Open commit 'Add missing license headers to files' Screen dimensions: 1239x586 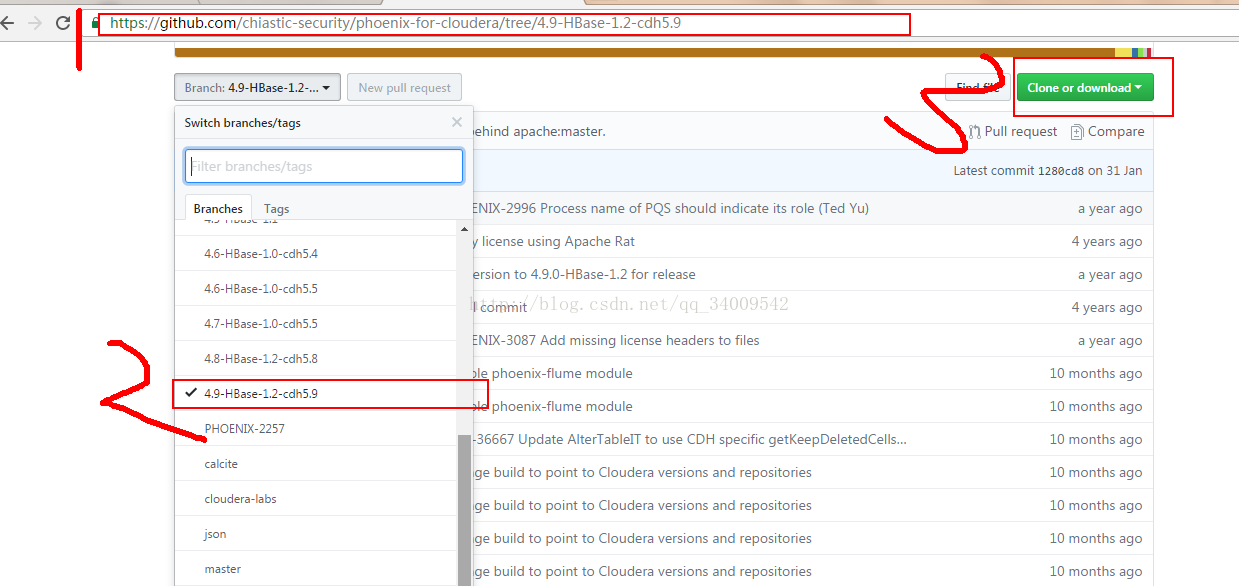click(614, 340)
